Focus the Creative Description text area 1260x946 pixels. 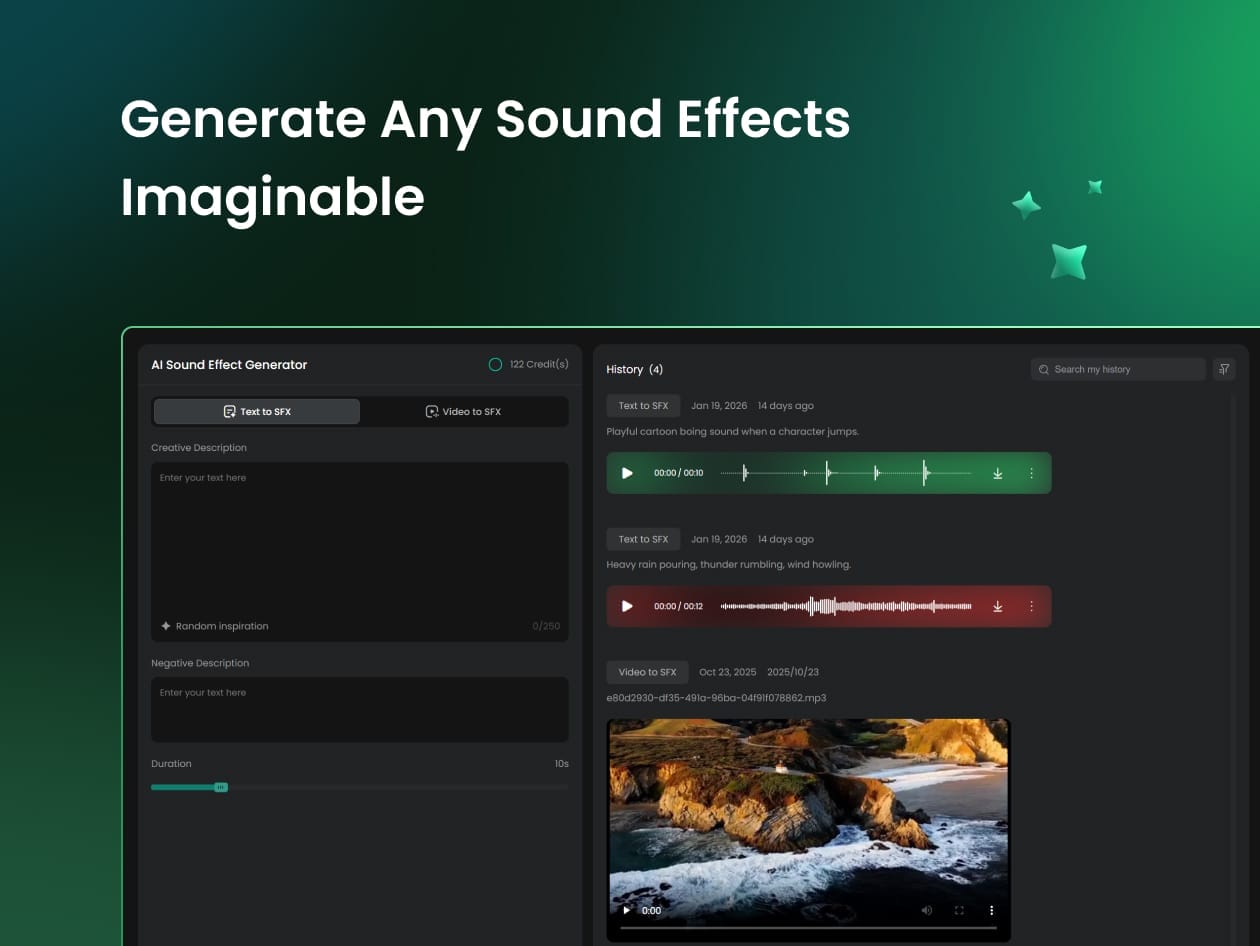(x=360, y=540)
